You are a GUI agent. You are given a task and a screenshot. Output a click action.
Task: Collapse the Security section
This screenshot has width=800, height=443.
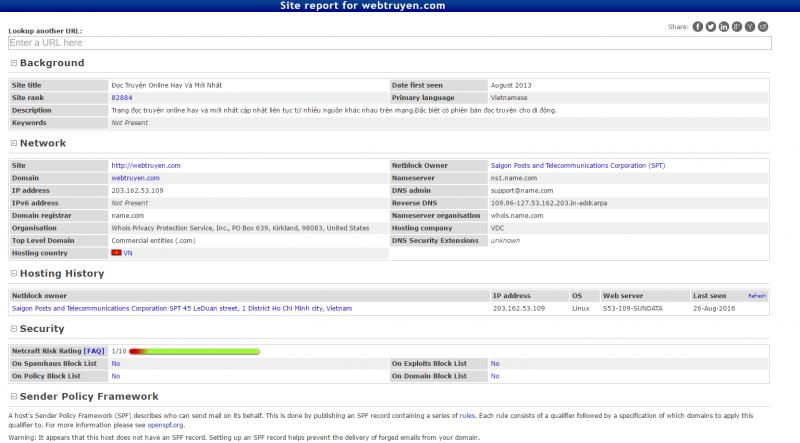14,328
